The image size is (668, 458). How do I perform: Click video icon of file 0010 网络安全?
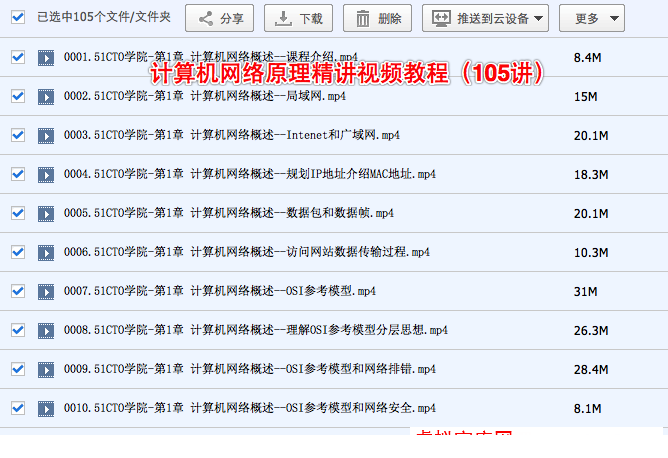[46, 409]
